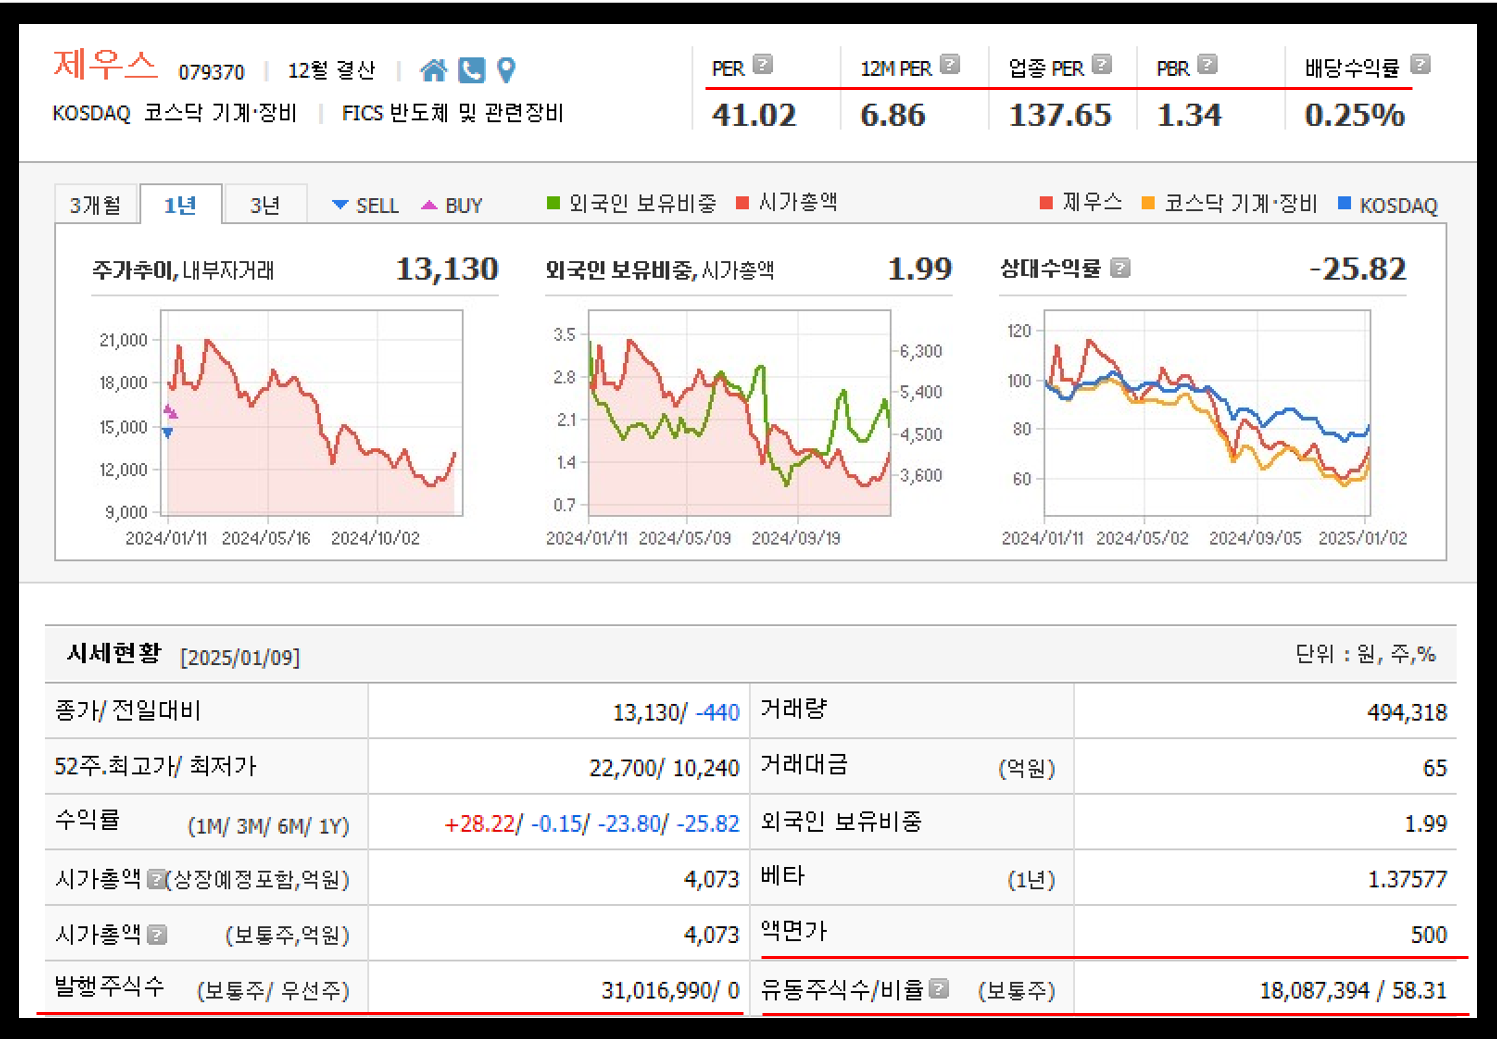
Task: Switch to the 3개월 chart tab
Action: 95,205
